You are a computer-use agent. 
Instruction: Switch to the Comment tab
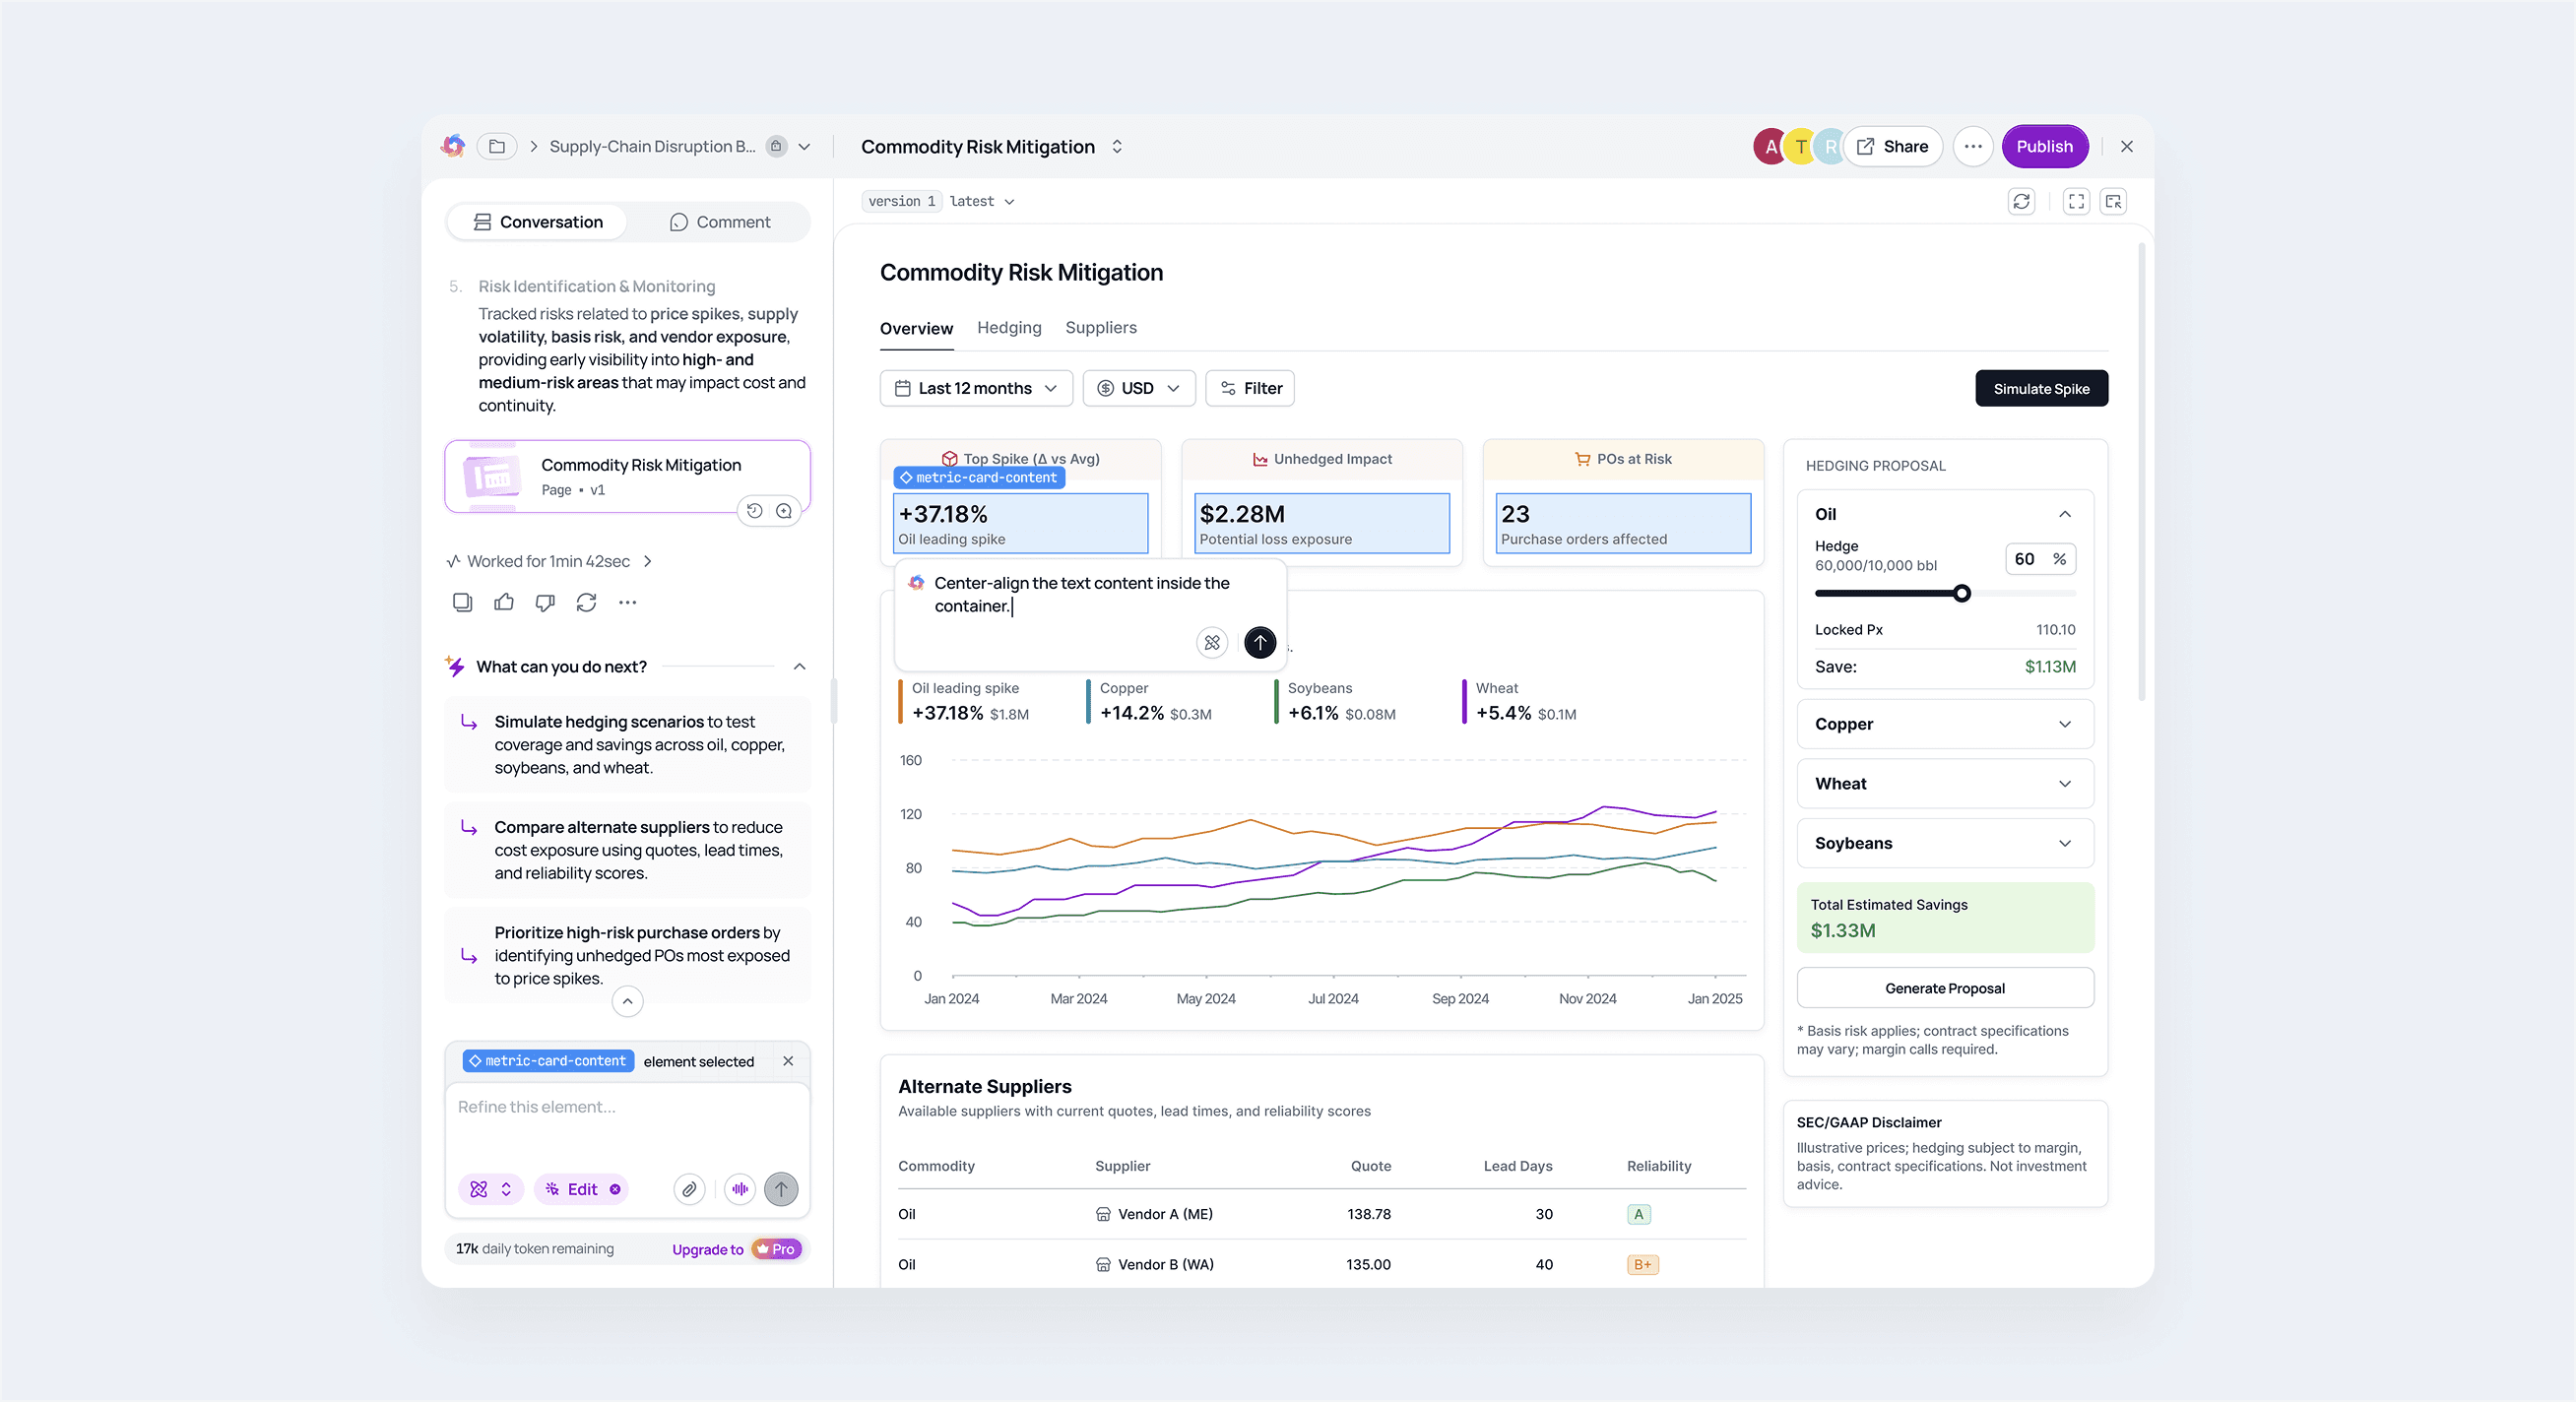(720, 222)
